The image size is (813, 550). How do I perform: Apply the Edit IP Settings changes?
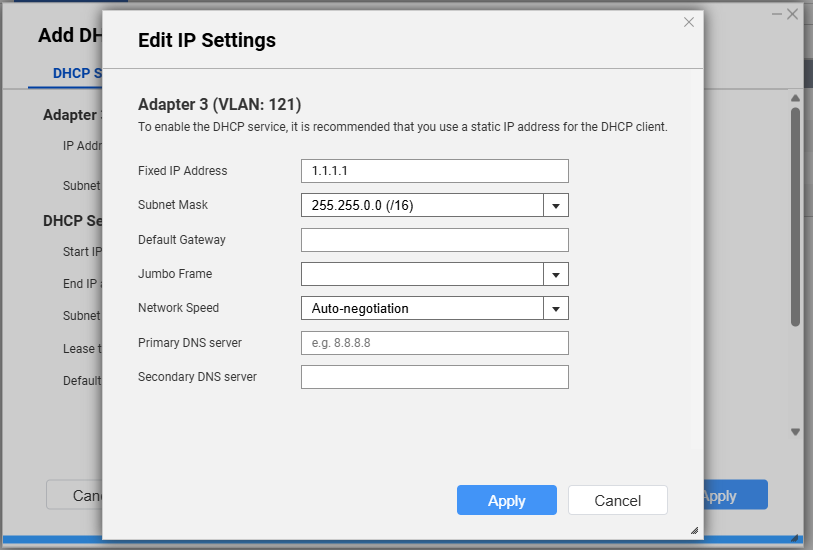click(506, 500)
